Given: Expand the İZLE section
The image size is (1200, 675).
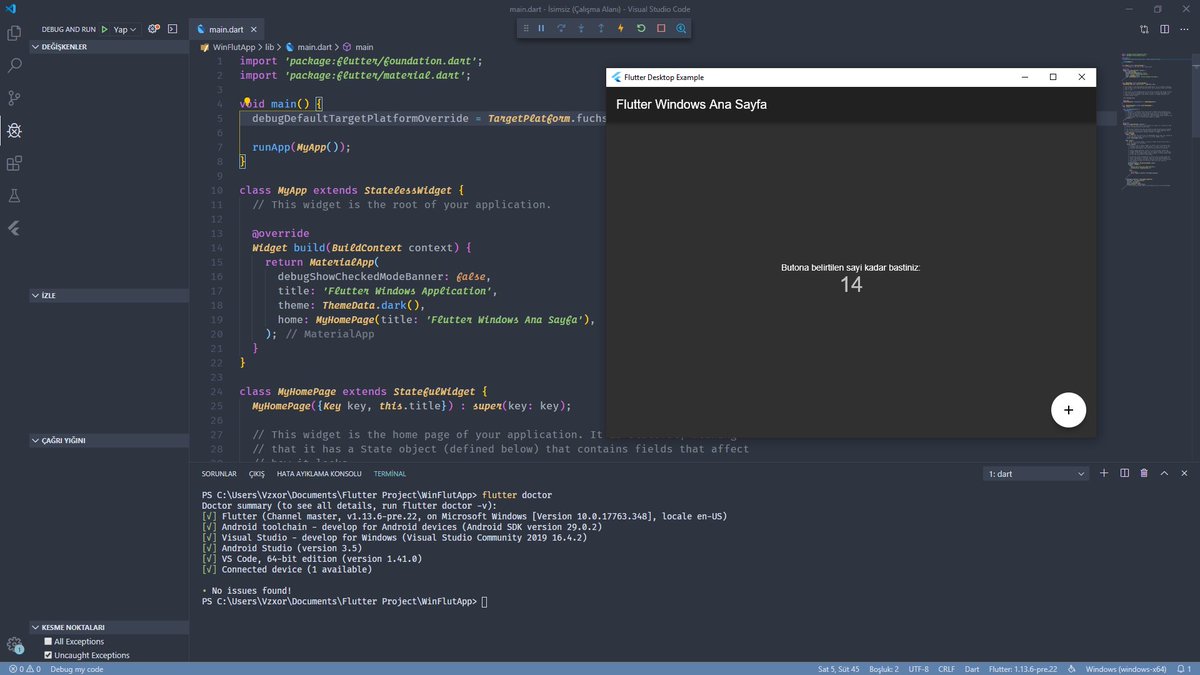Looking at the screenshot, I should [108, 296].
